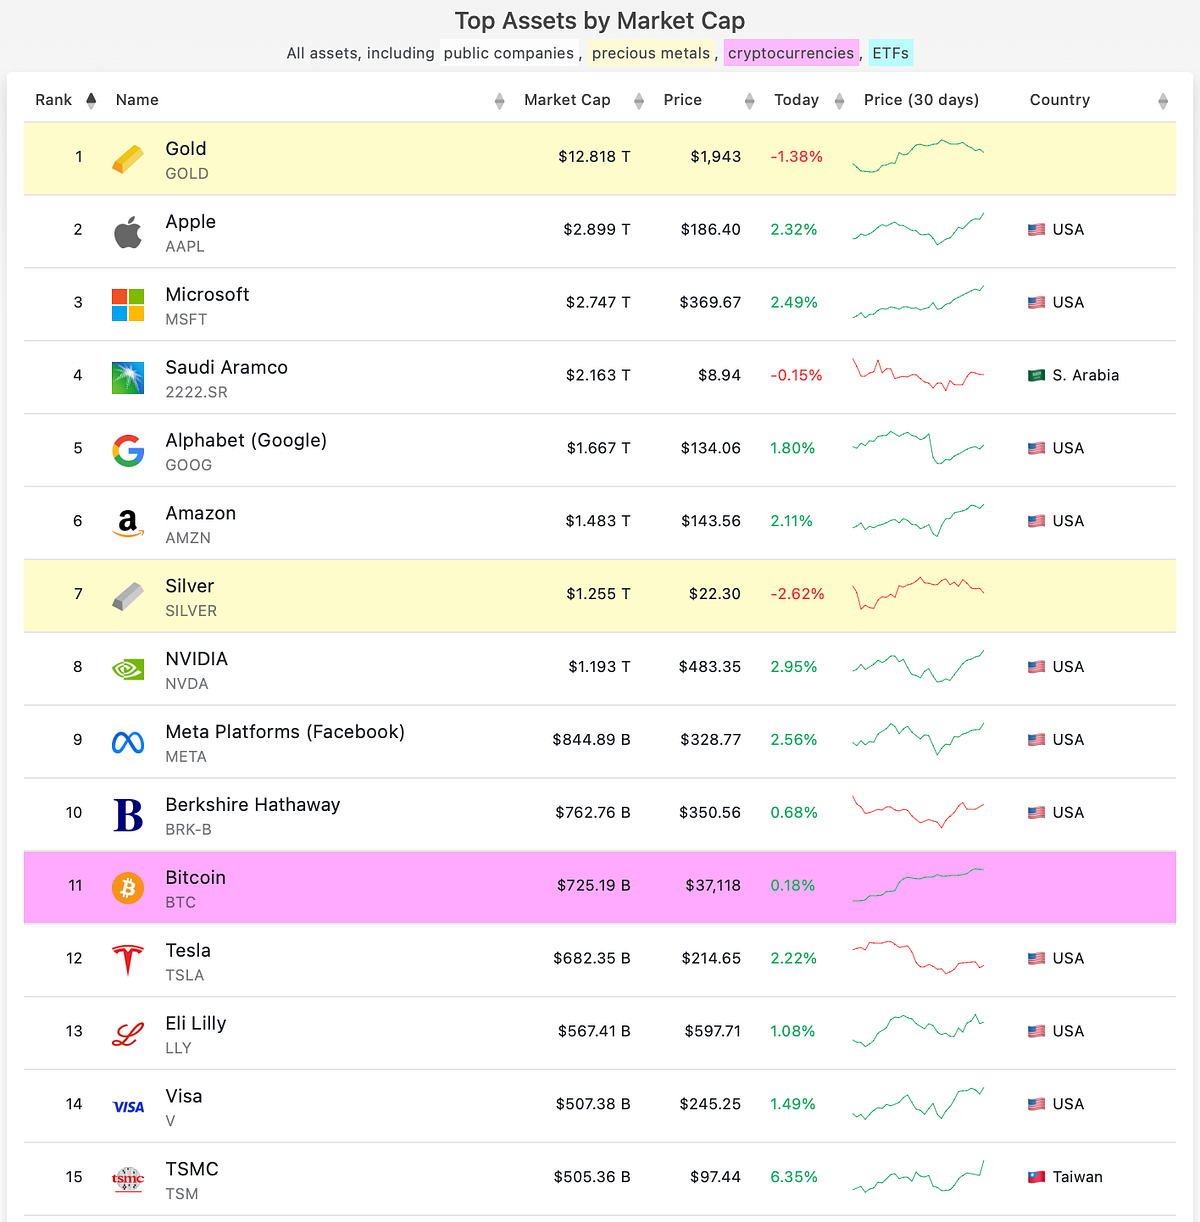
Task: Click Tesla market cap $682.35 B
Action: click(592, 959)
